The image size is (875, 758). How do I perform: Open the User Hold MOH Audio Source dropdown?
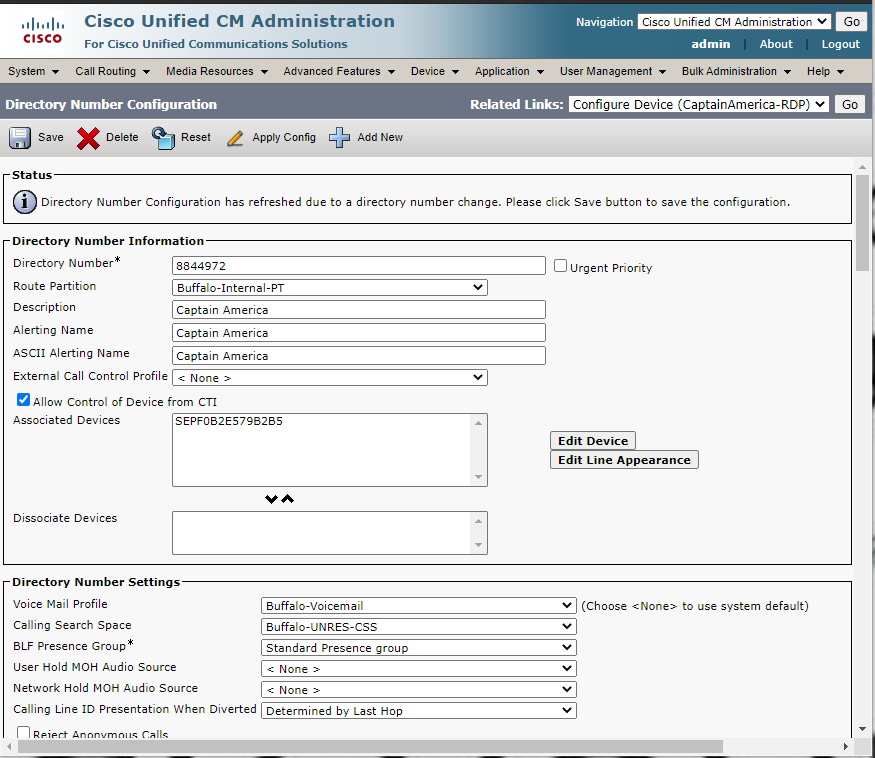point(419,669)
